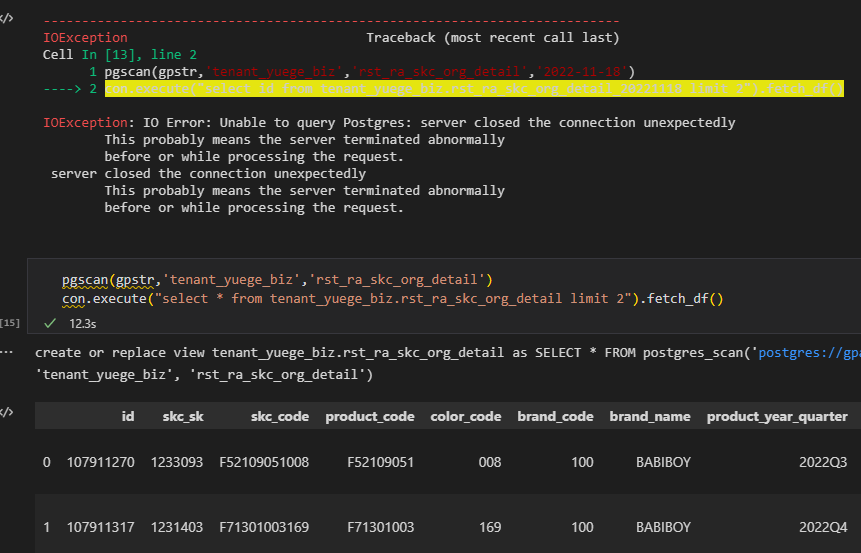Viewport: 861px width, 553px height.
Task: Select the brand_name column header
Action: 650,416
